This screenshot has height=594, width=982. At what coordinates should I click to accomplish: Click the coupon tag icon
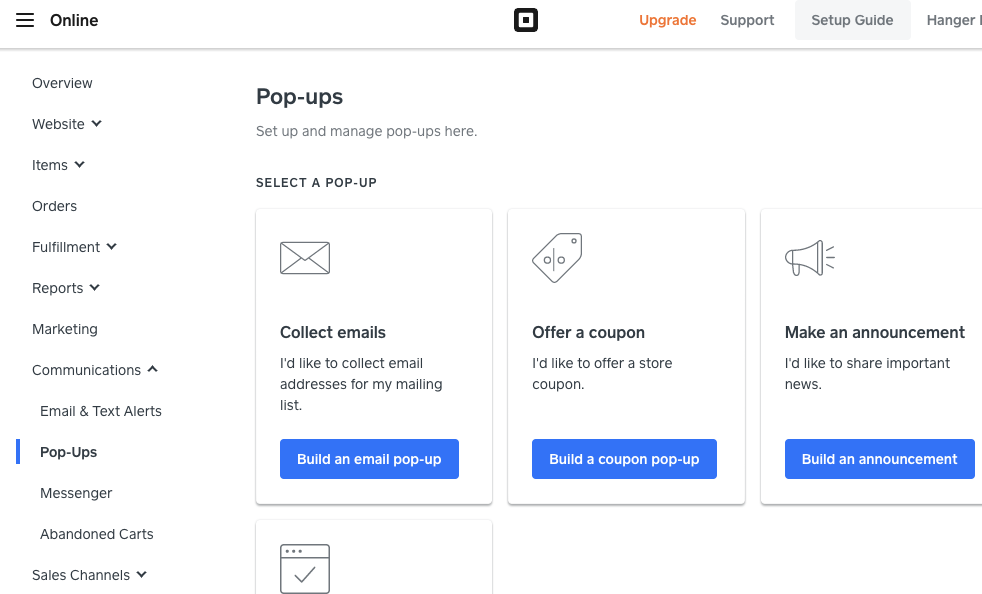pyautogui.click(x=557, y=258)
